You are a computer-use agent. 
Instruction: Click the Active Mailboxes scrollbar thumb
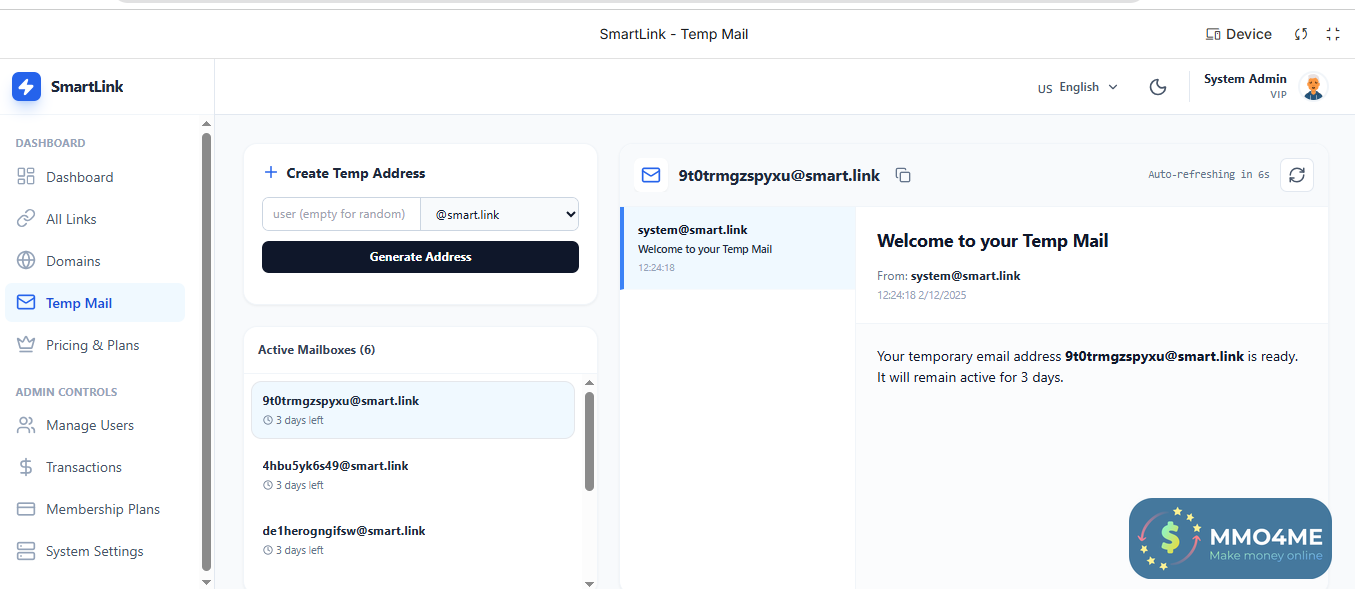click(589, 441)
